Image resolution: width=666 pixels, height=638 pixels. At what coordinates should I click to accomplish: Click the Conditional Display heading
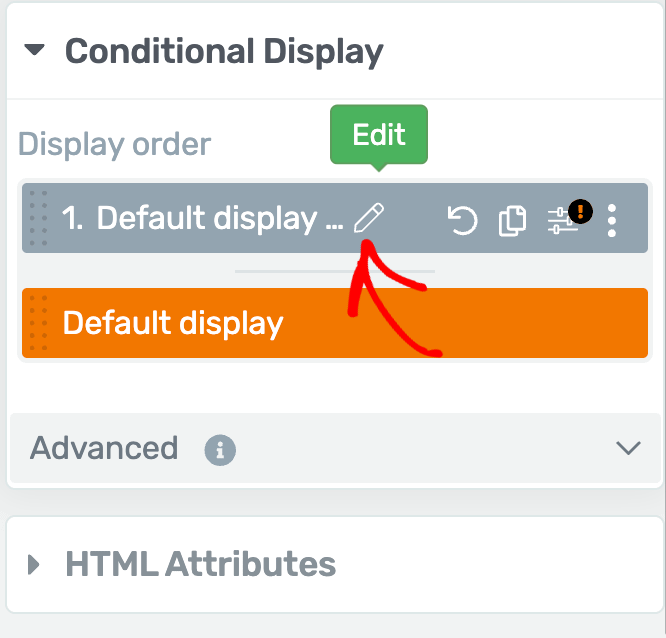tap(224, 52)
